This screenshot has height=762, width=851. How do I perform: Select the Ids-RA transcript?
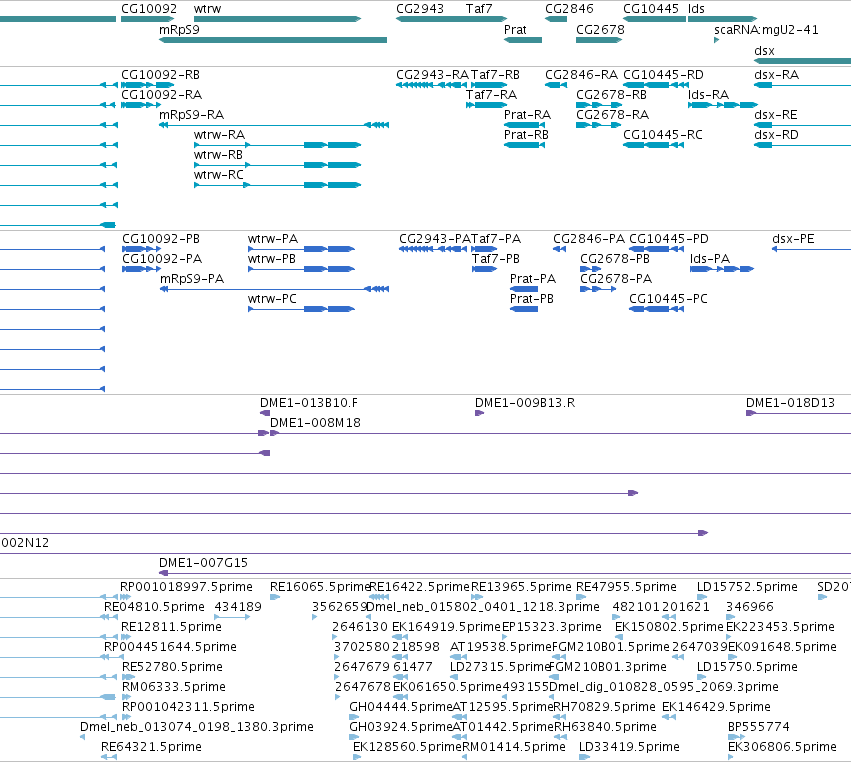722,105
